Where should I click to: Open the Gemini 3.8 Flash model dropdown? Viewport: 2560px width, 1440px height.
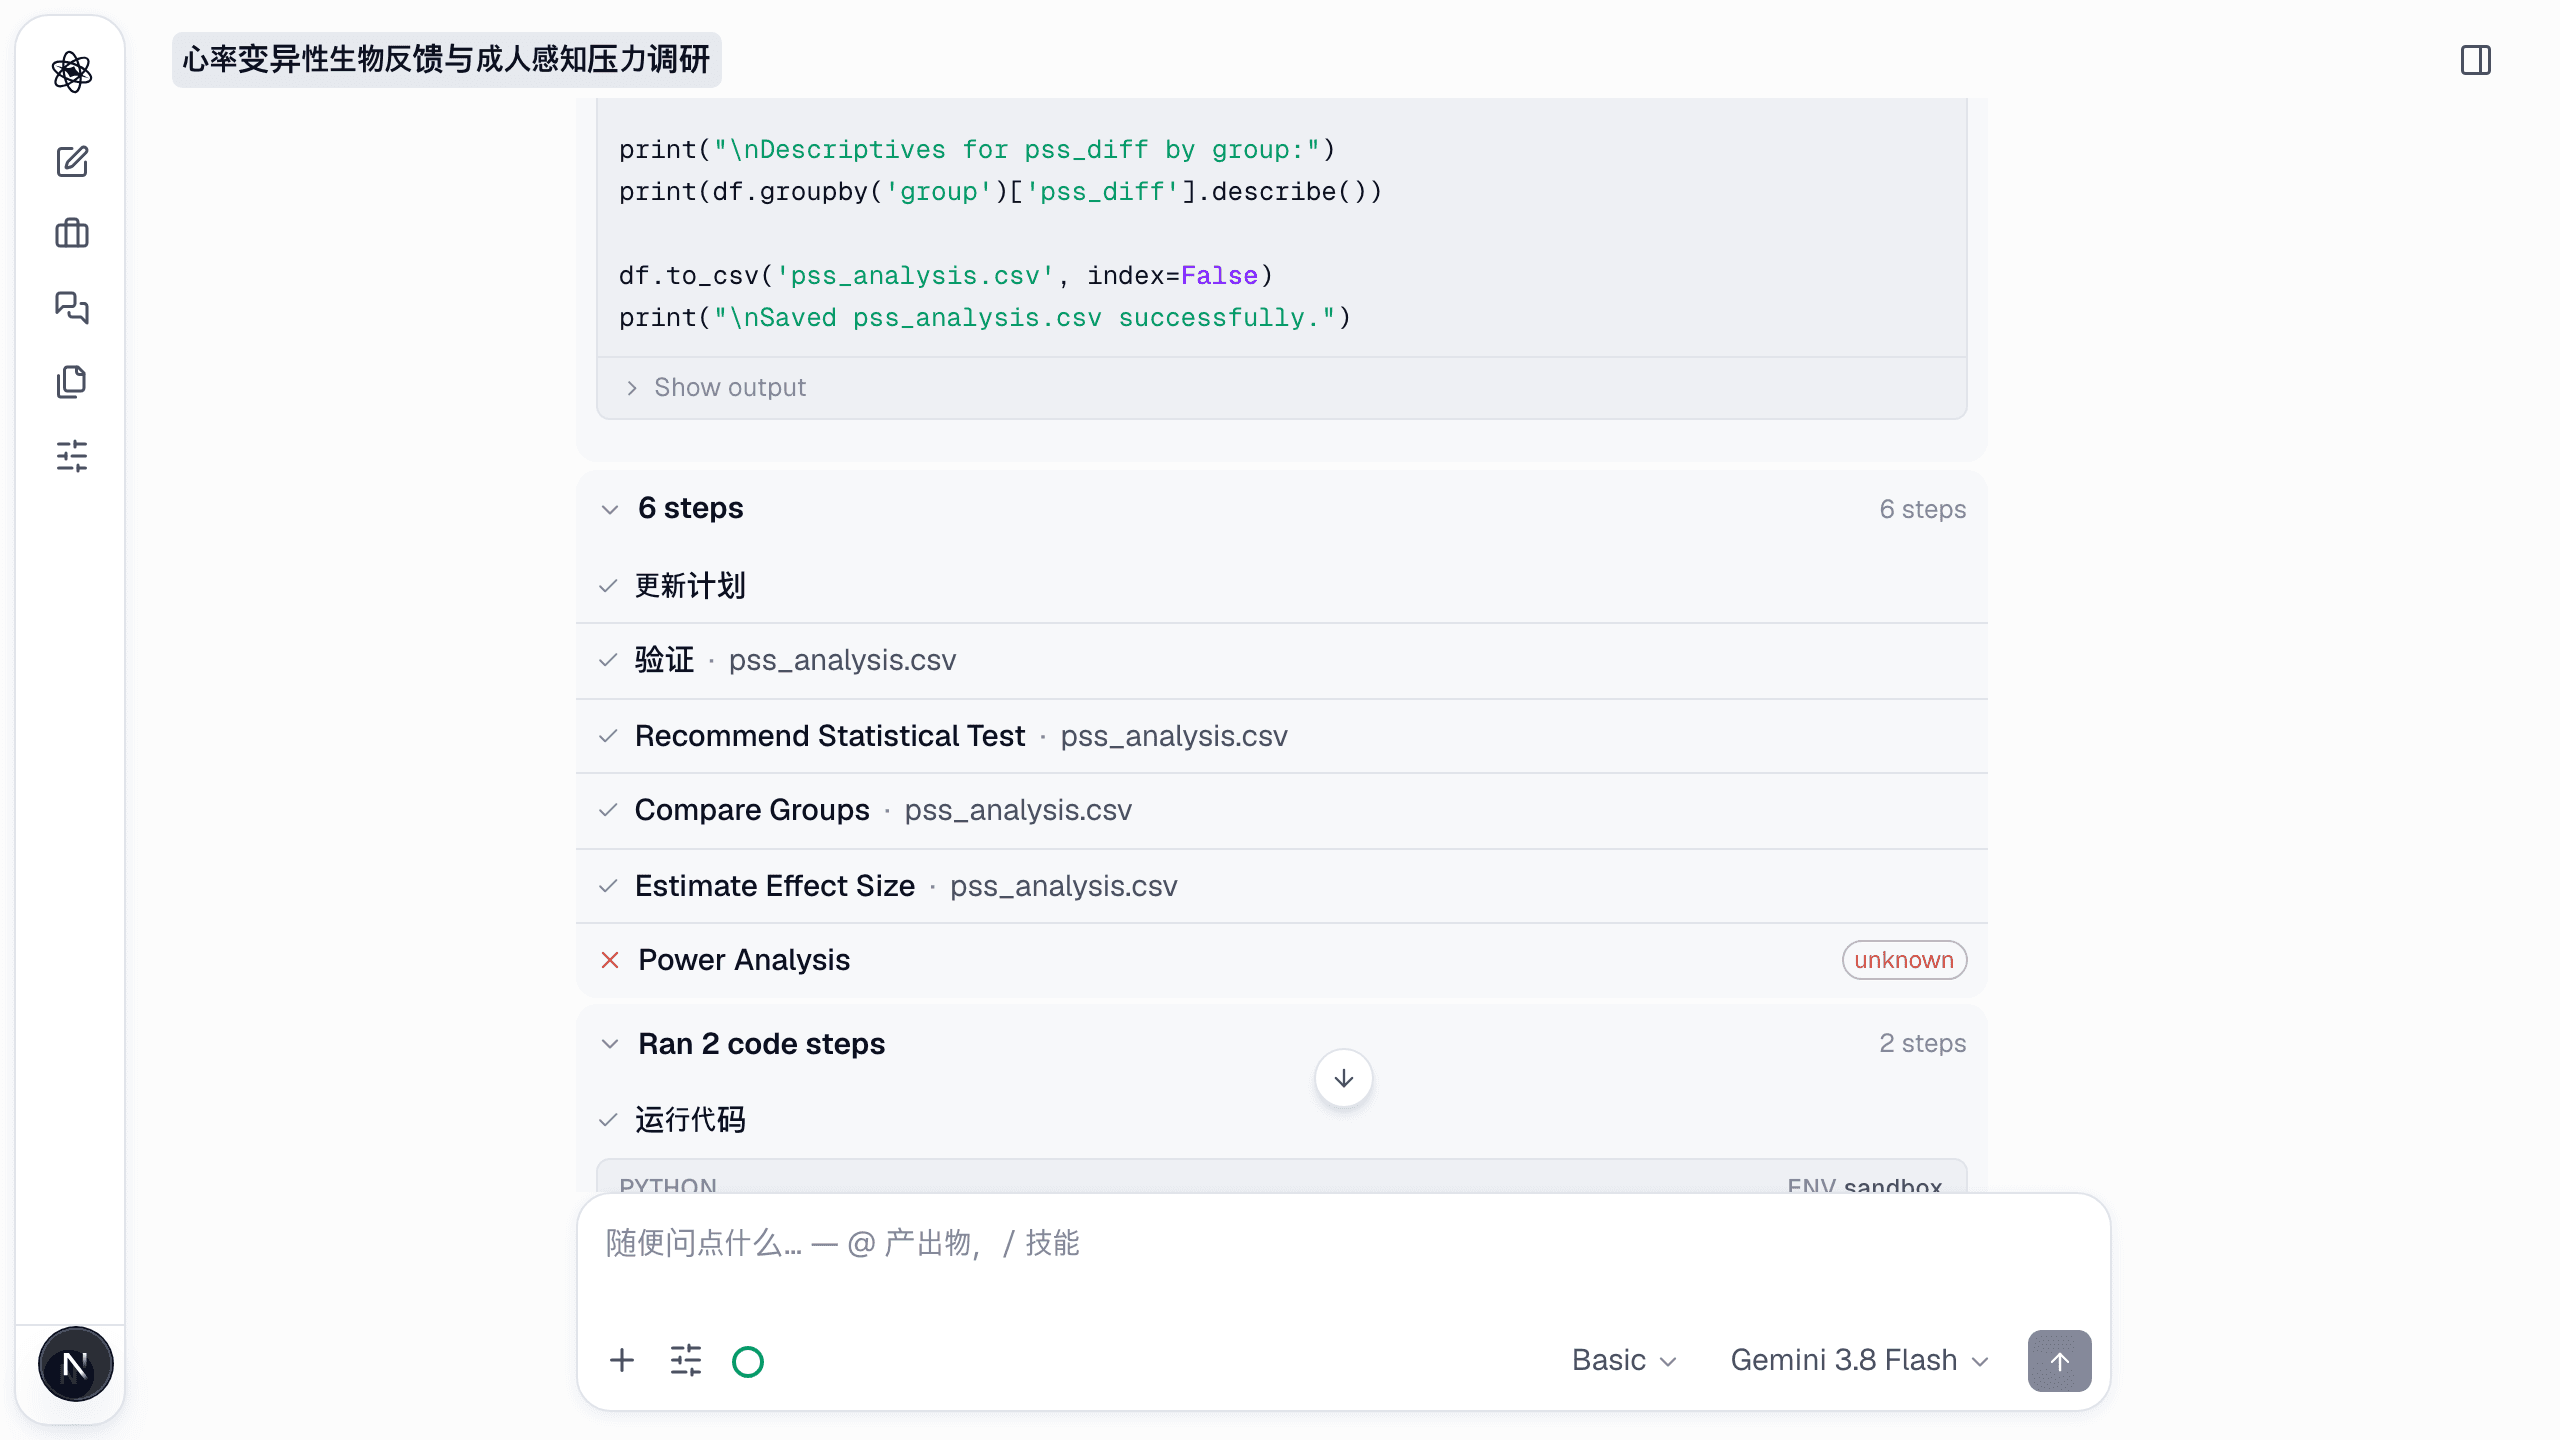1859,1360
